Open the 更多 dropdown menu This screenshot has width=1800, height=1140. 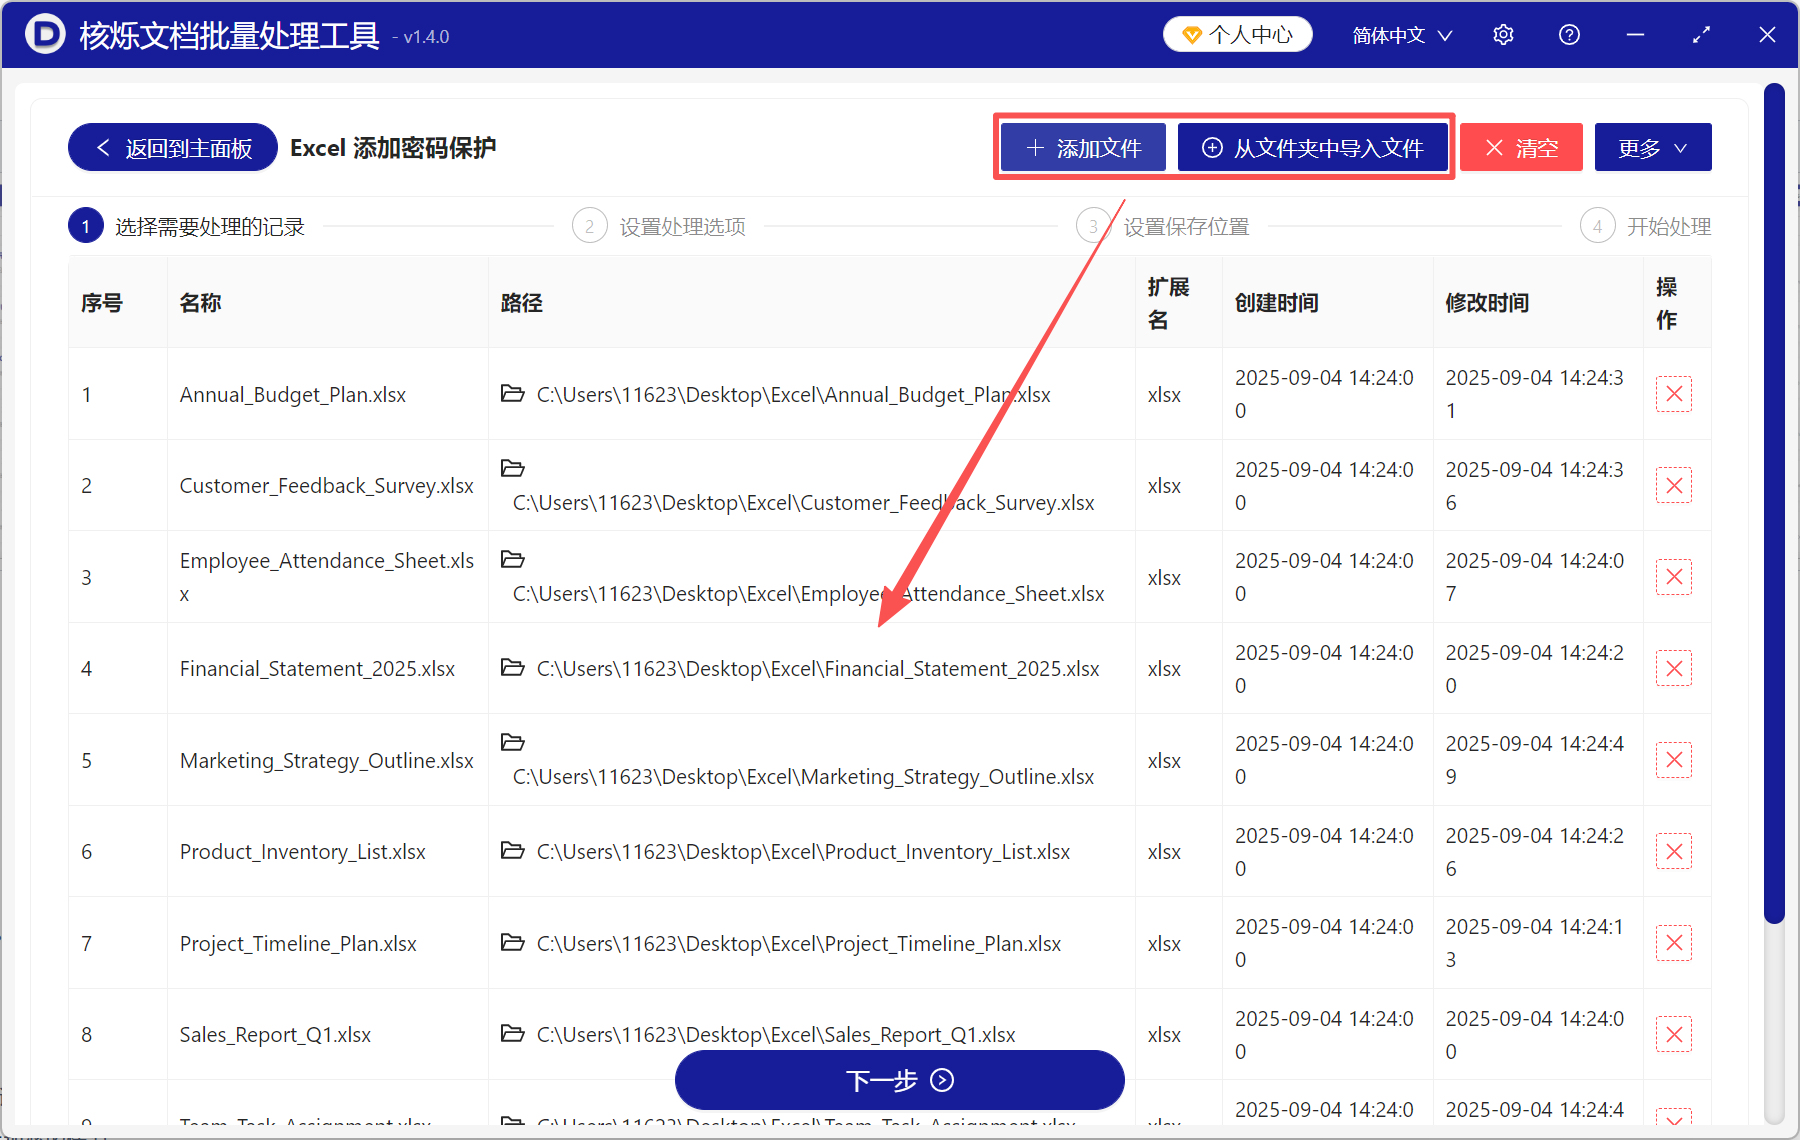tap(1652, 147)
